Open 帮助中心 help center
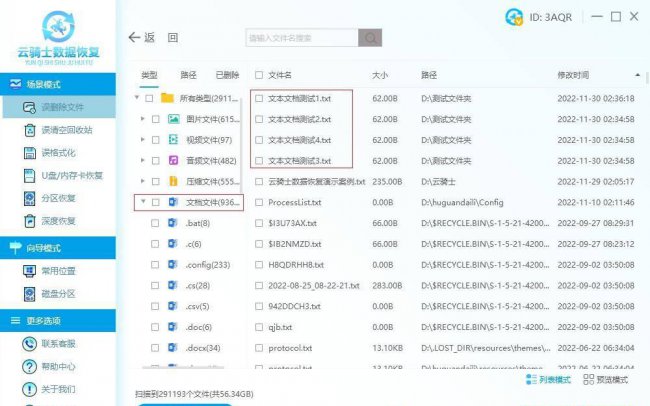Viewport: 650px width, 406px height. 49,367
